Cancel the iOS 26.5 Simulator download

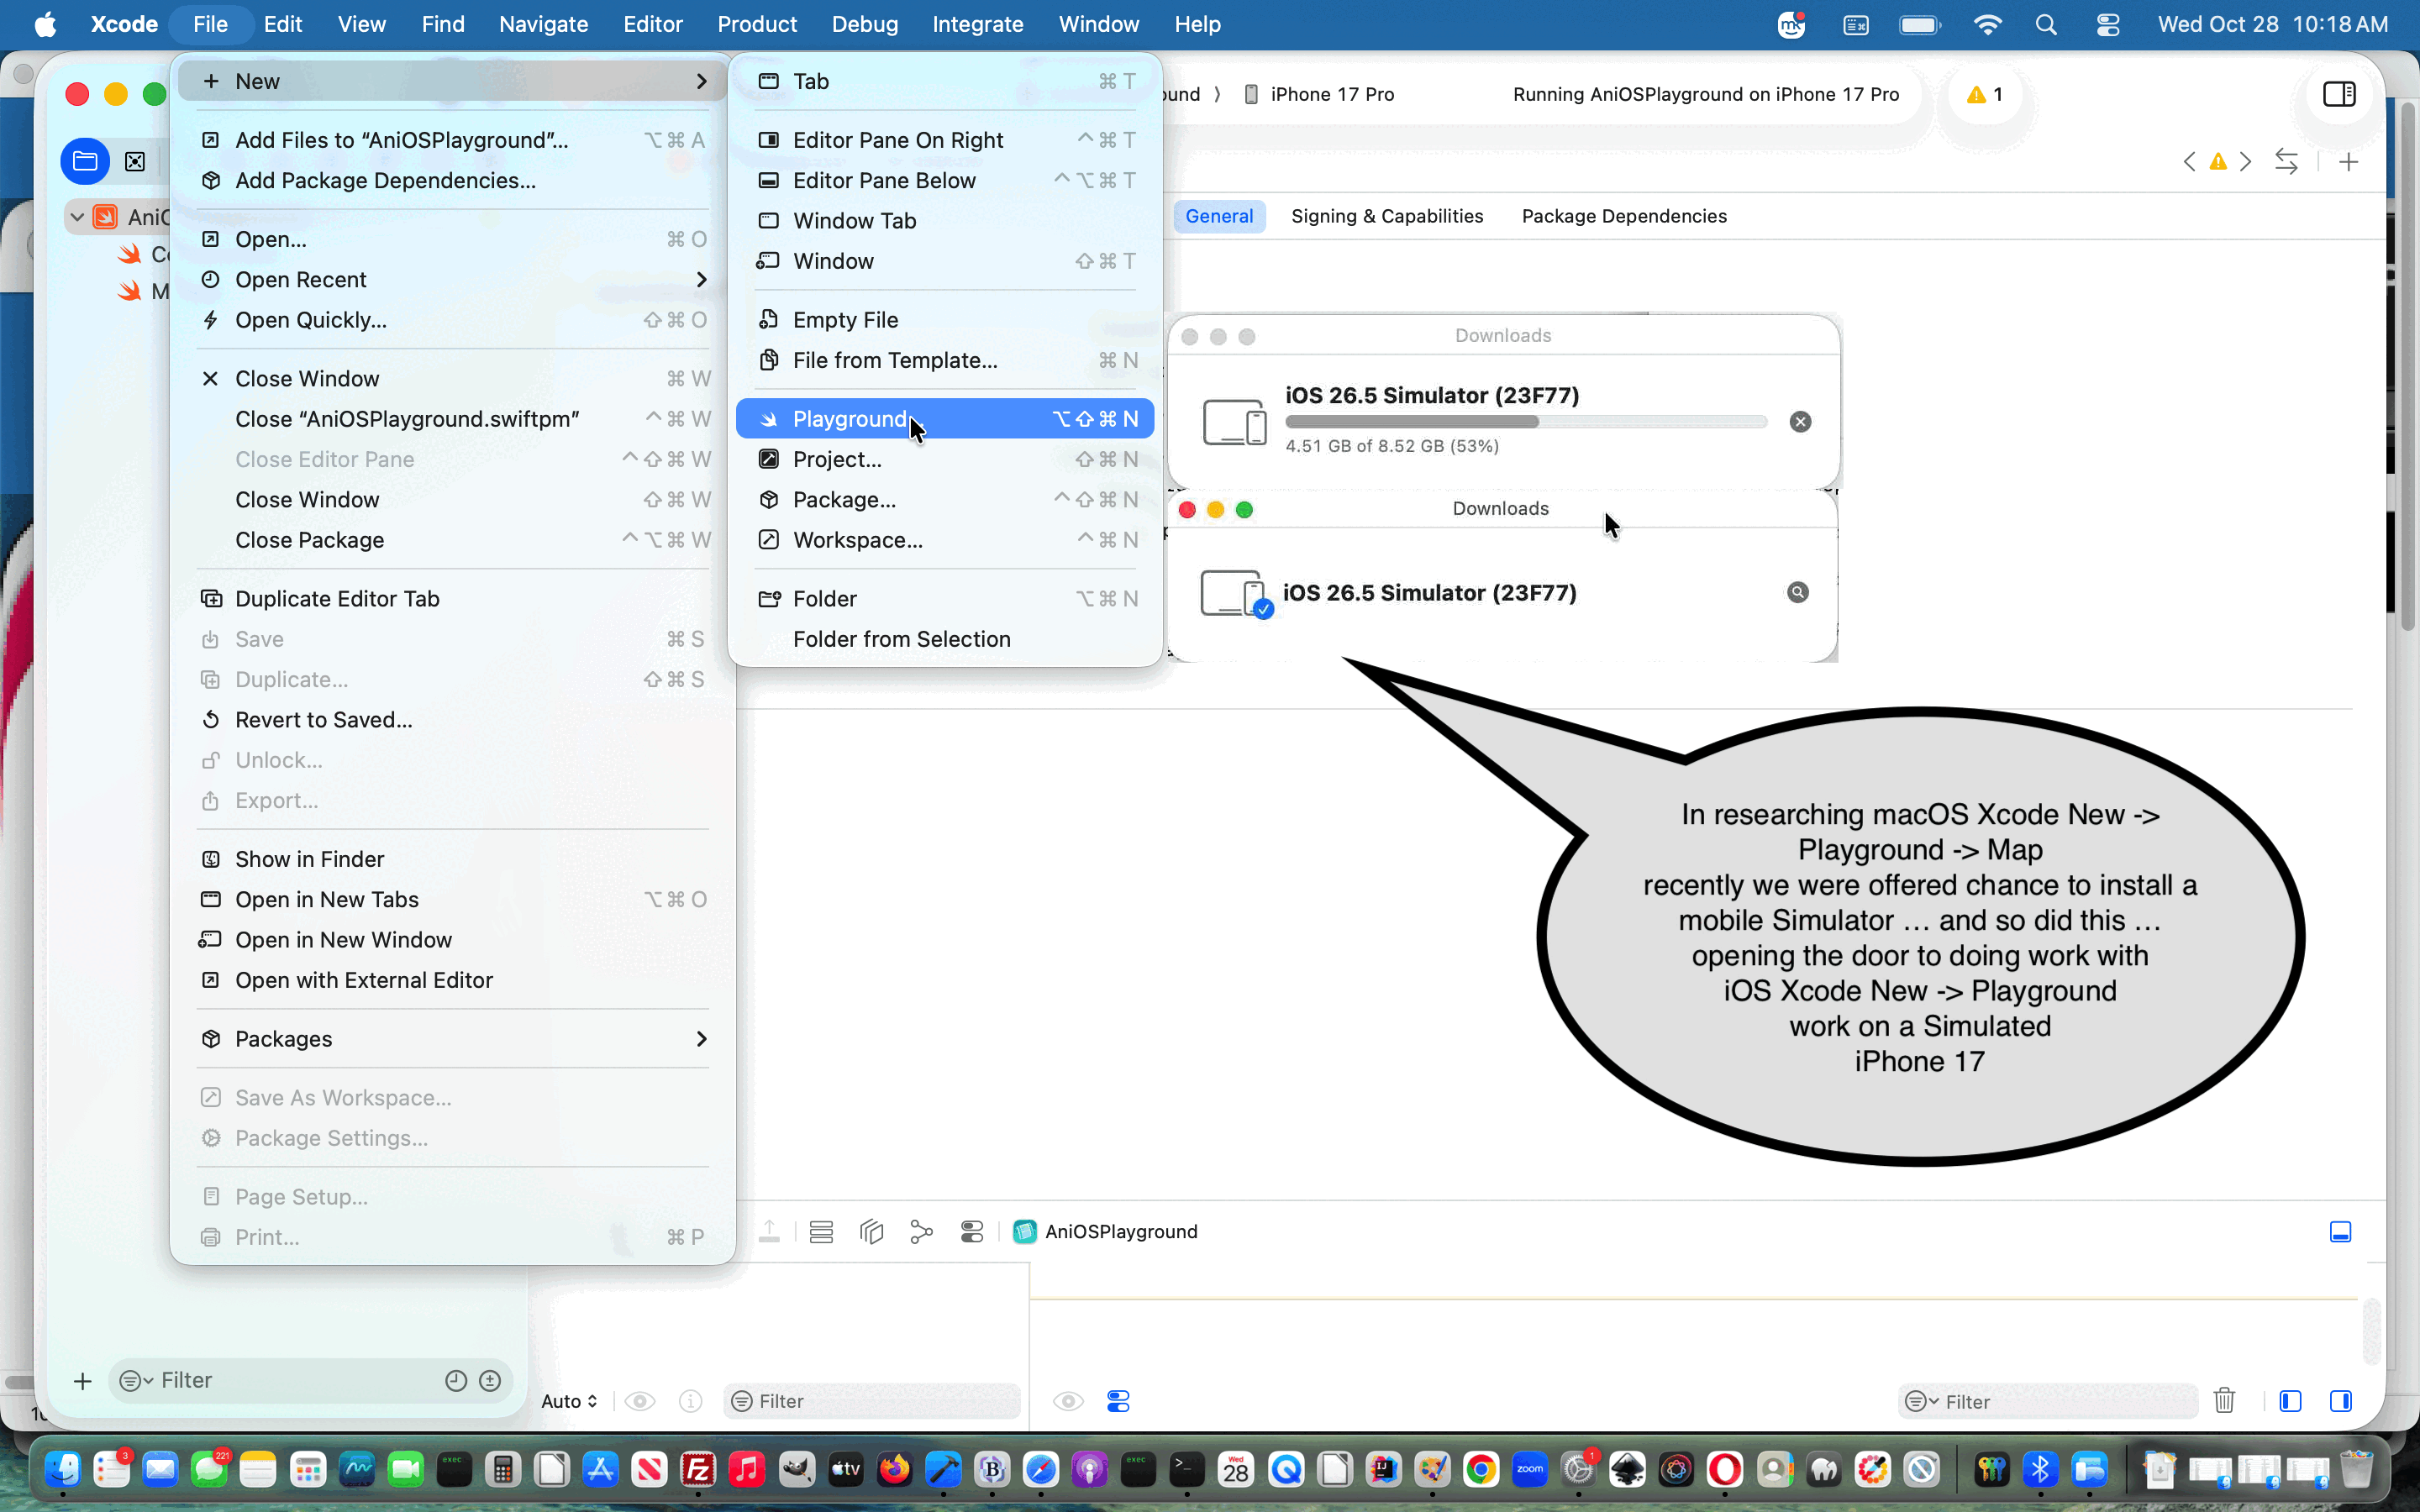click(1800, 422)
